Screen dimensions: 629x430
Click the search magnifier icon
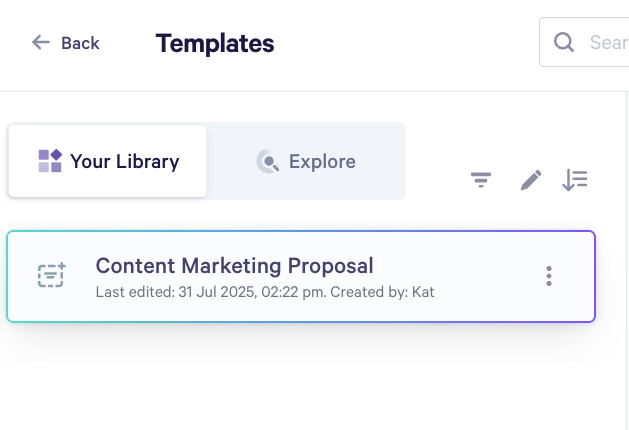[x=564, y=42]
